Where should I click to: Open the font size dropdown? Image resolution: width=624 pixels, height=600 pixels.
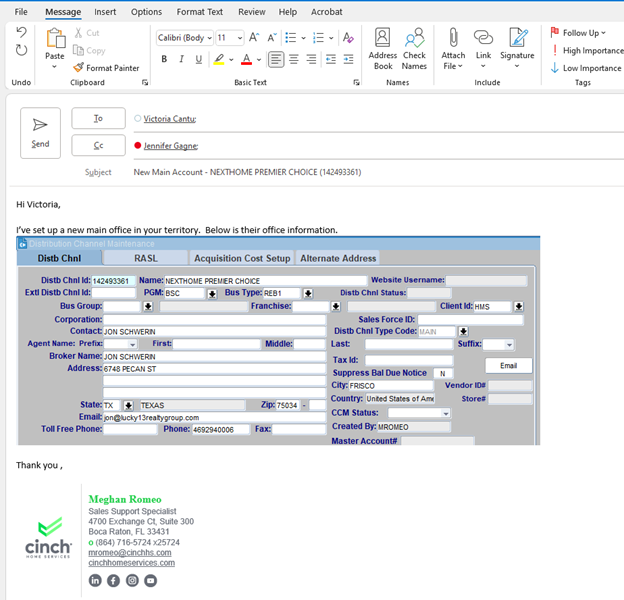(240, 38)
